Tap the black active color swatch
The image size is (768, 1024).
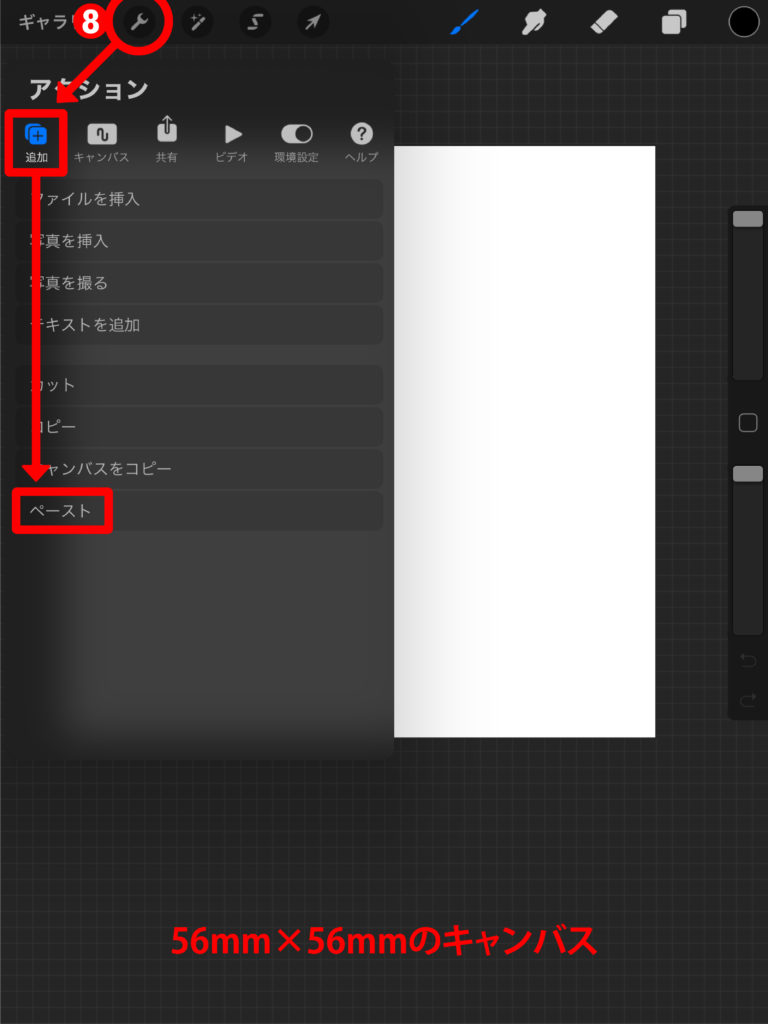pyautogui.click(x=744, y=22)
